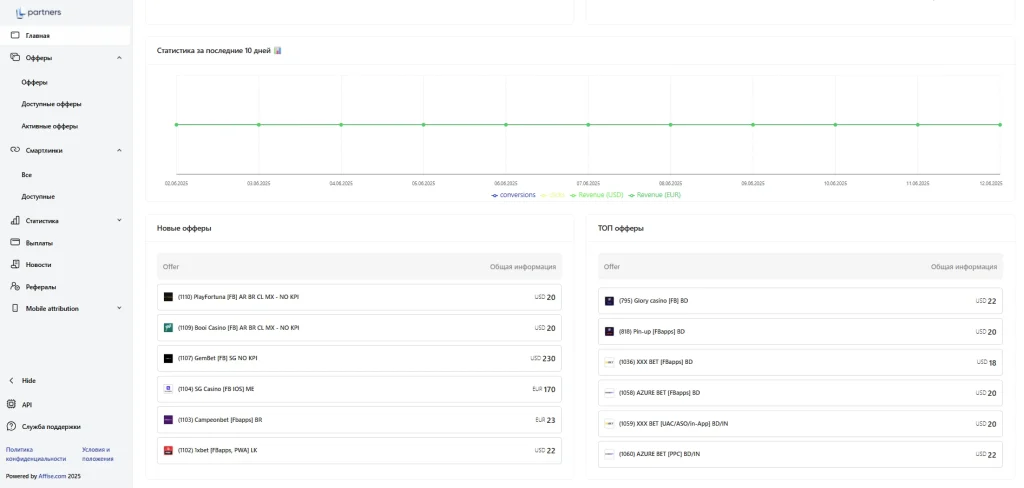Click the Рефералы people icon
Screen dimensions: 1024x488
point(15,286)
